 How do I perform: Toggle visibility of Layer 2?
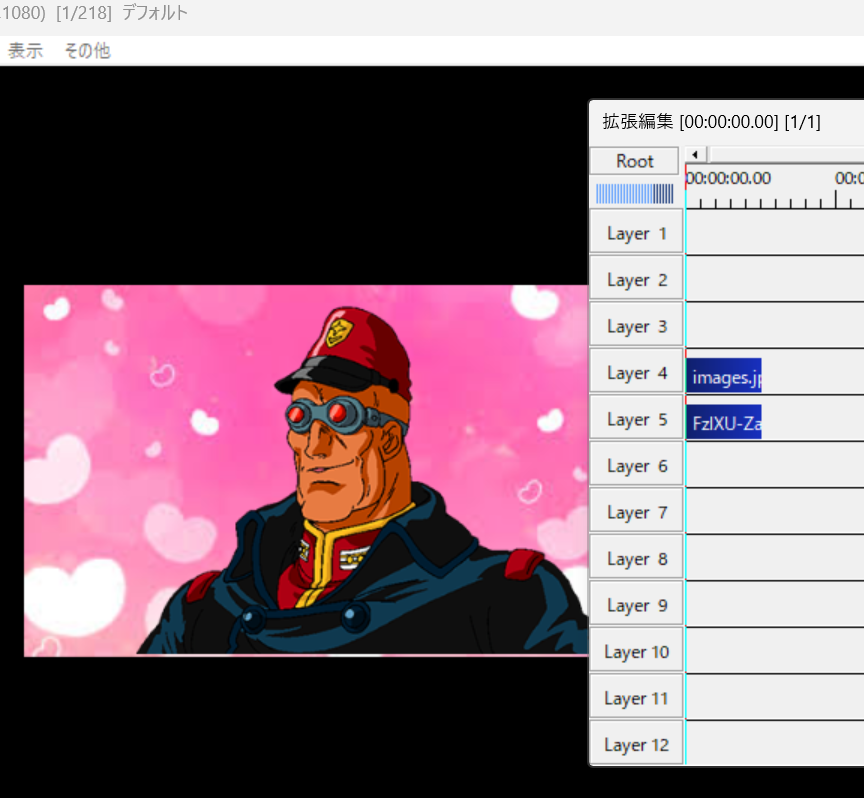point(636,280)
